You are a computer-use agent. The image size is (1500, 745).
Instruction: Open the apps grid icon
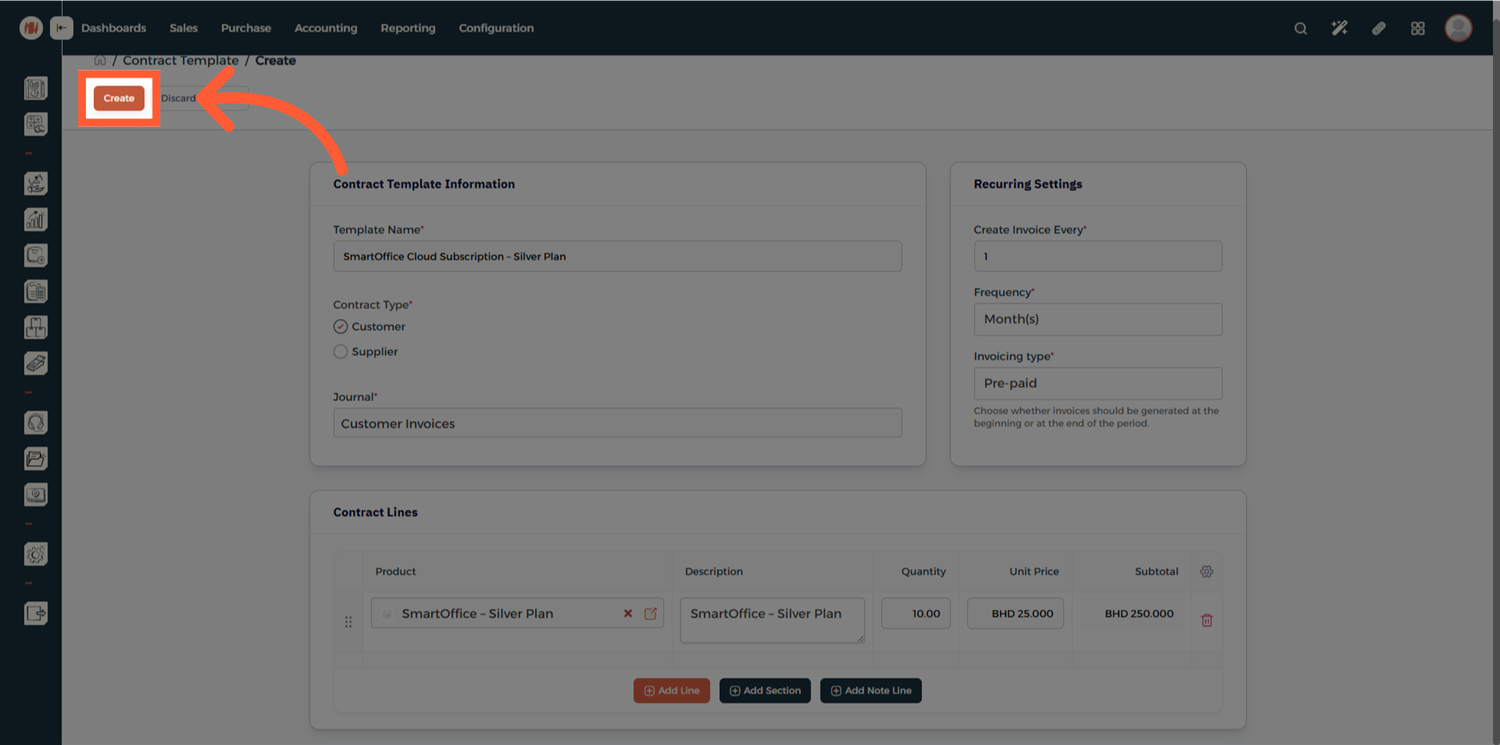pos(1417,28)
